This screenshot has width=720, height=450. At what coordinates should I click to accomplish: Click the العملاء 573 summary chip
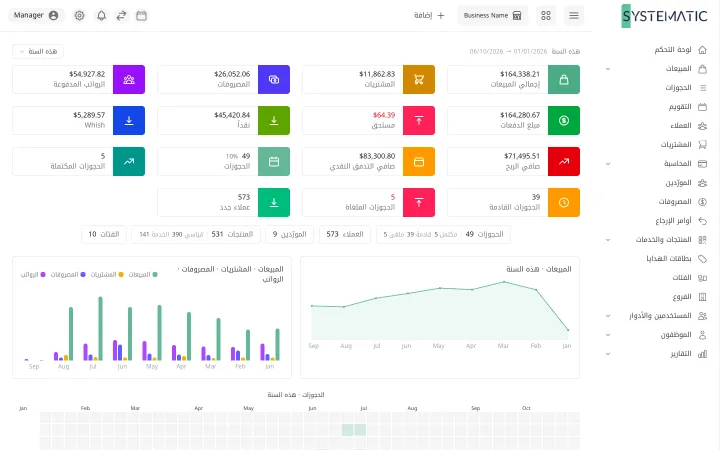point(345,234)
